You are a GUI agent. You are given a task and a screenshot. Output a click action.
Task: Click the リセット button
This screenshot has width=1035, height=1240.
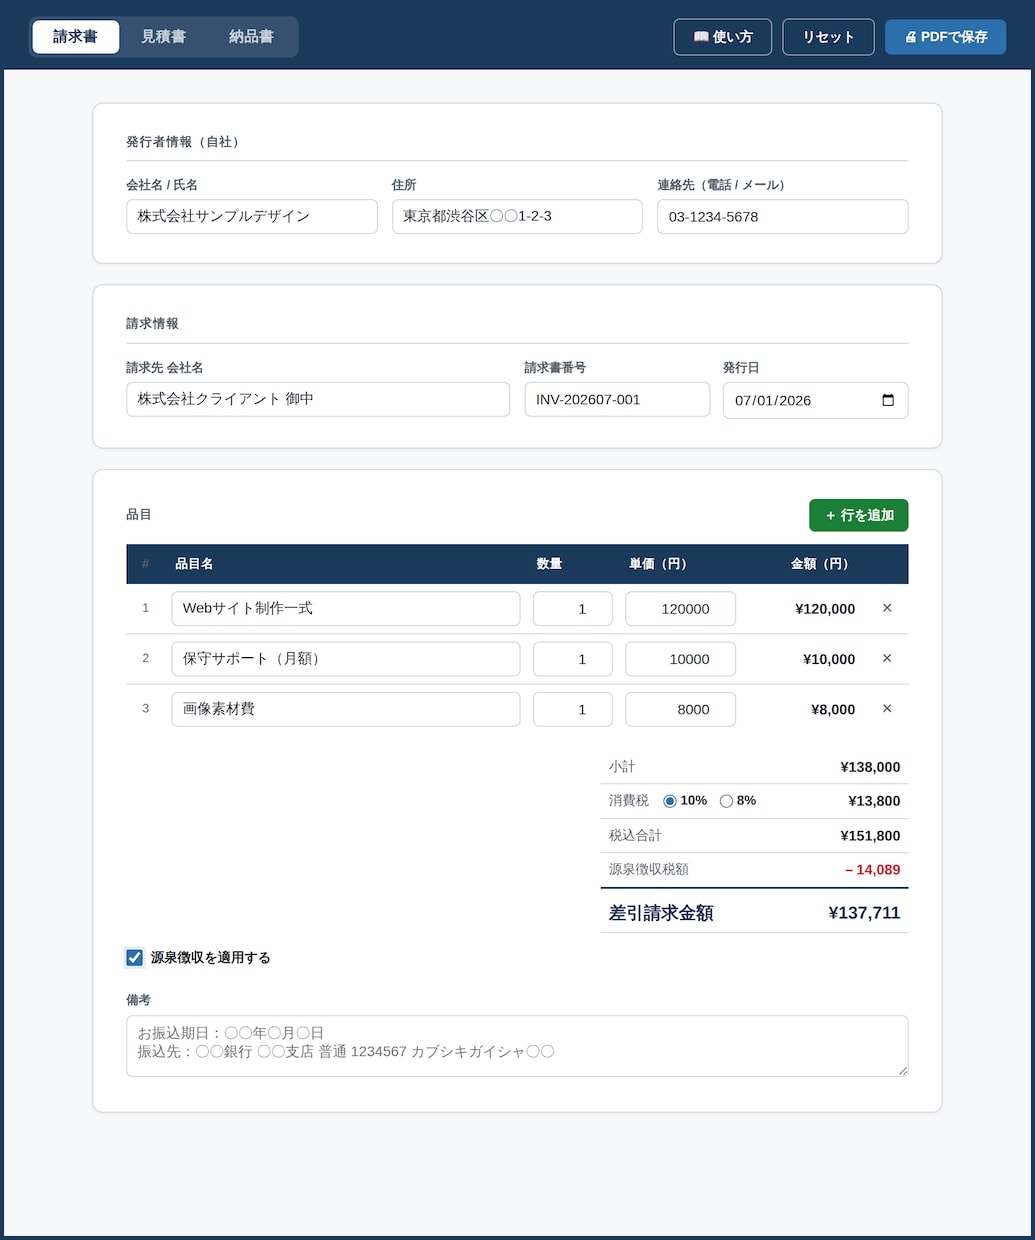828,37
